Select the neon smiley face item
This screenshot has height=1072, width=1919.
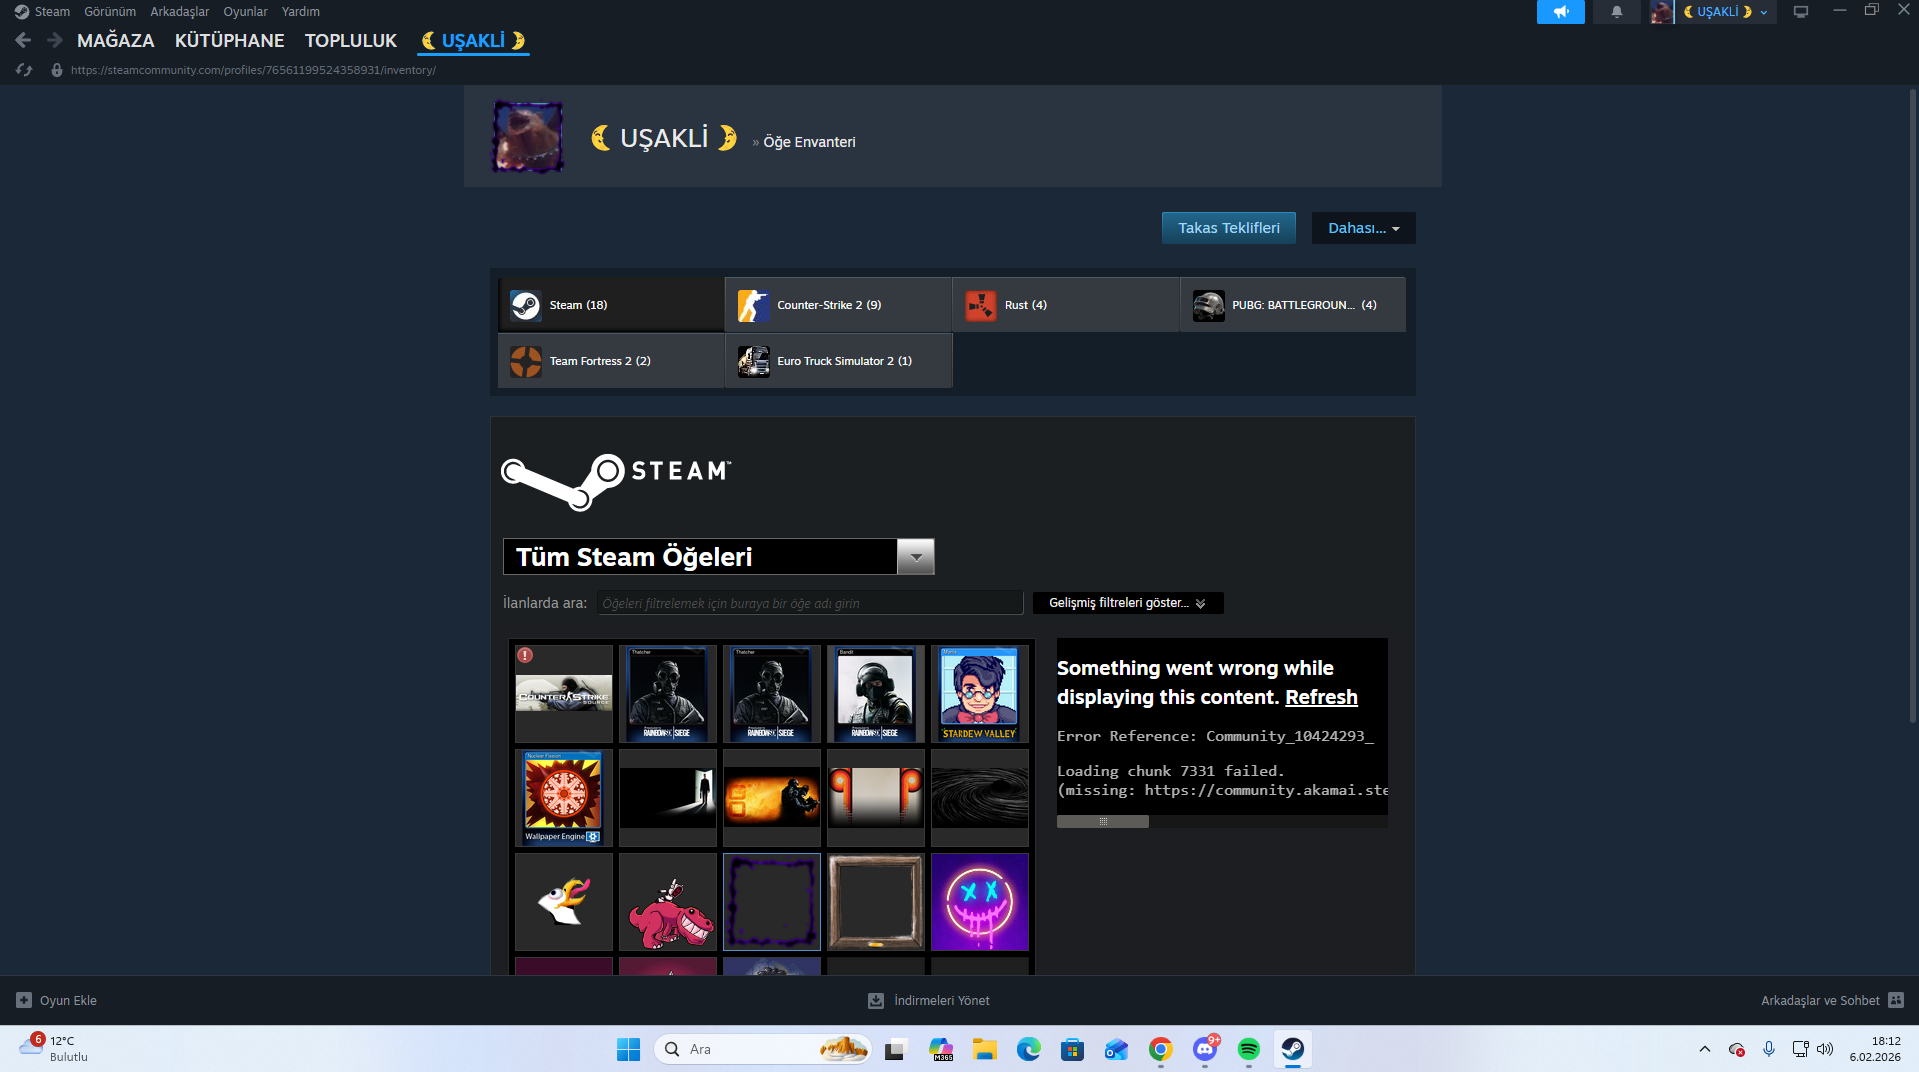pyautogui.click(x=980, y=902)
